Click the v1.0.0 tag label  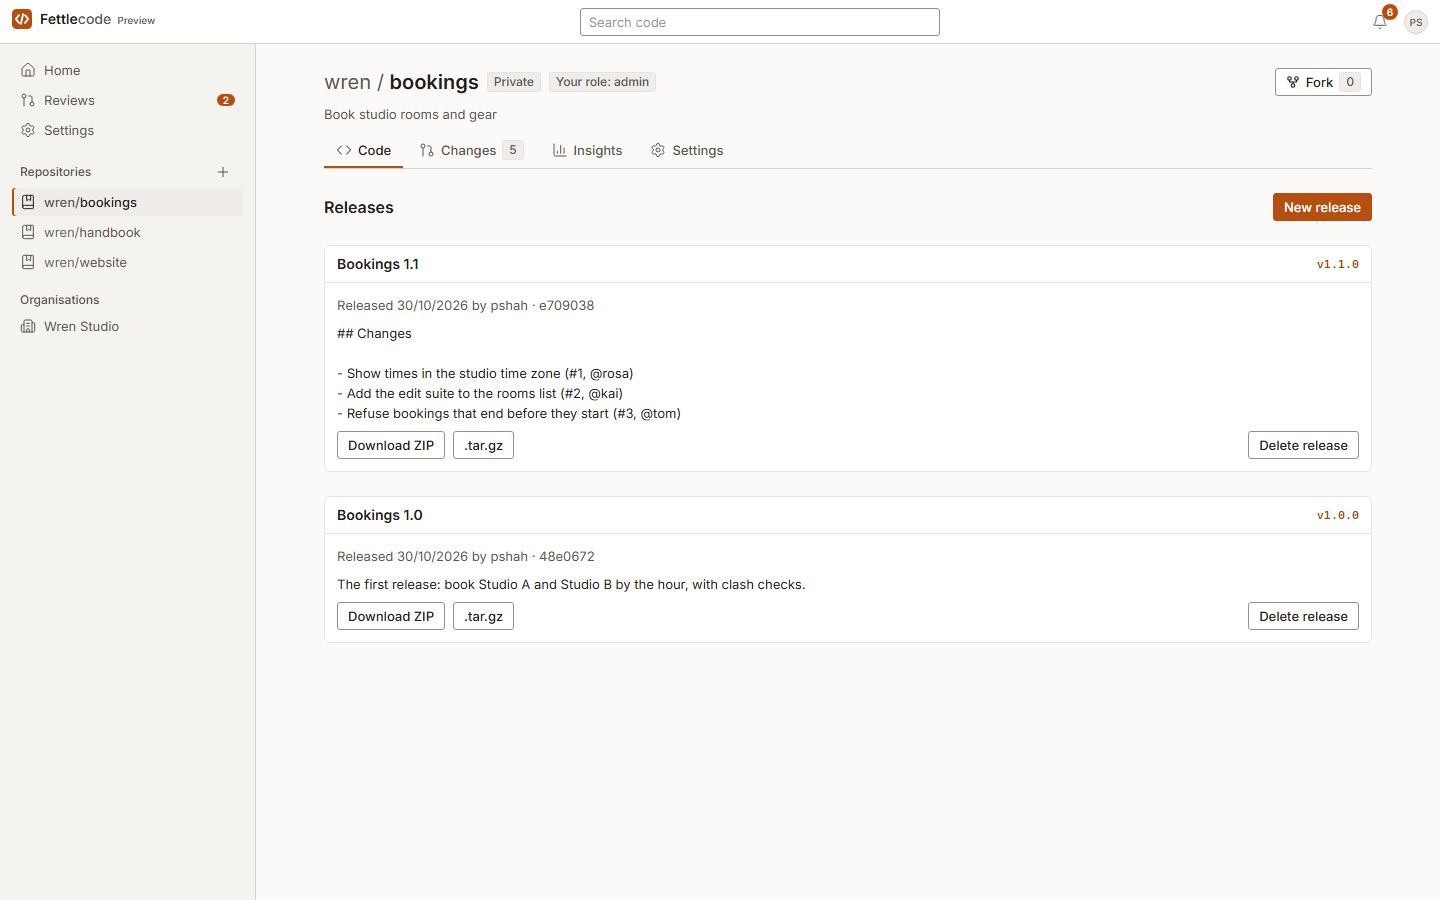(x=1338, y=515)
